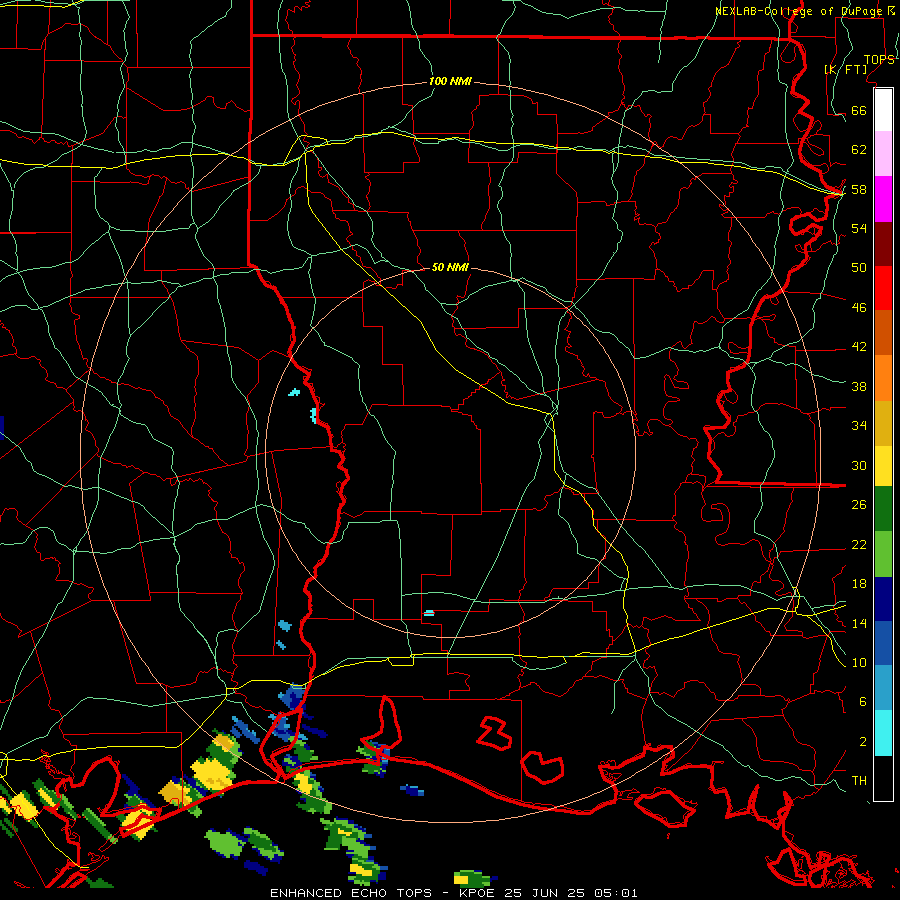Click the legend value '34'
Image resolution: width=900 pixels, height=900 pixels.
[859, 426]
